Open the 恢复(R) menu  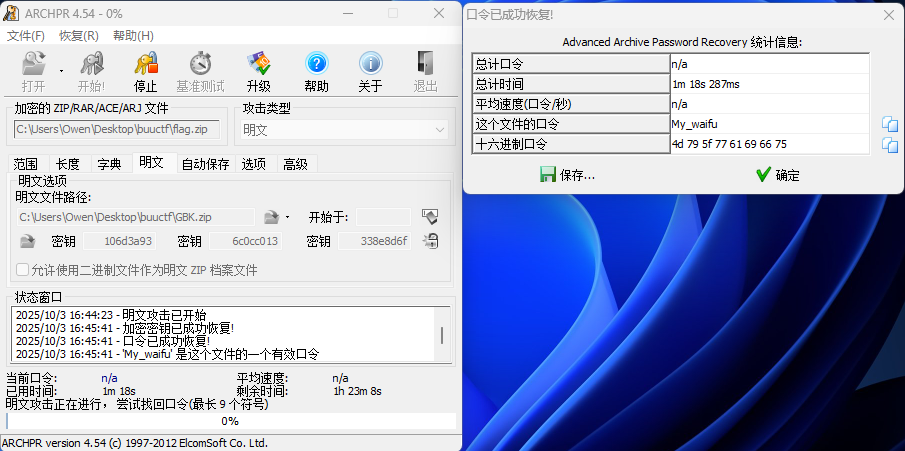coord(79,36)
